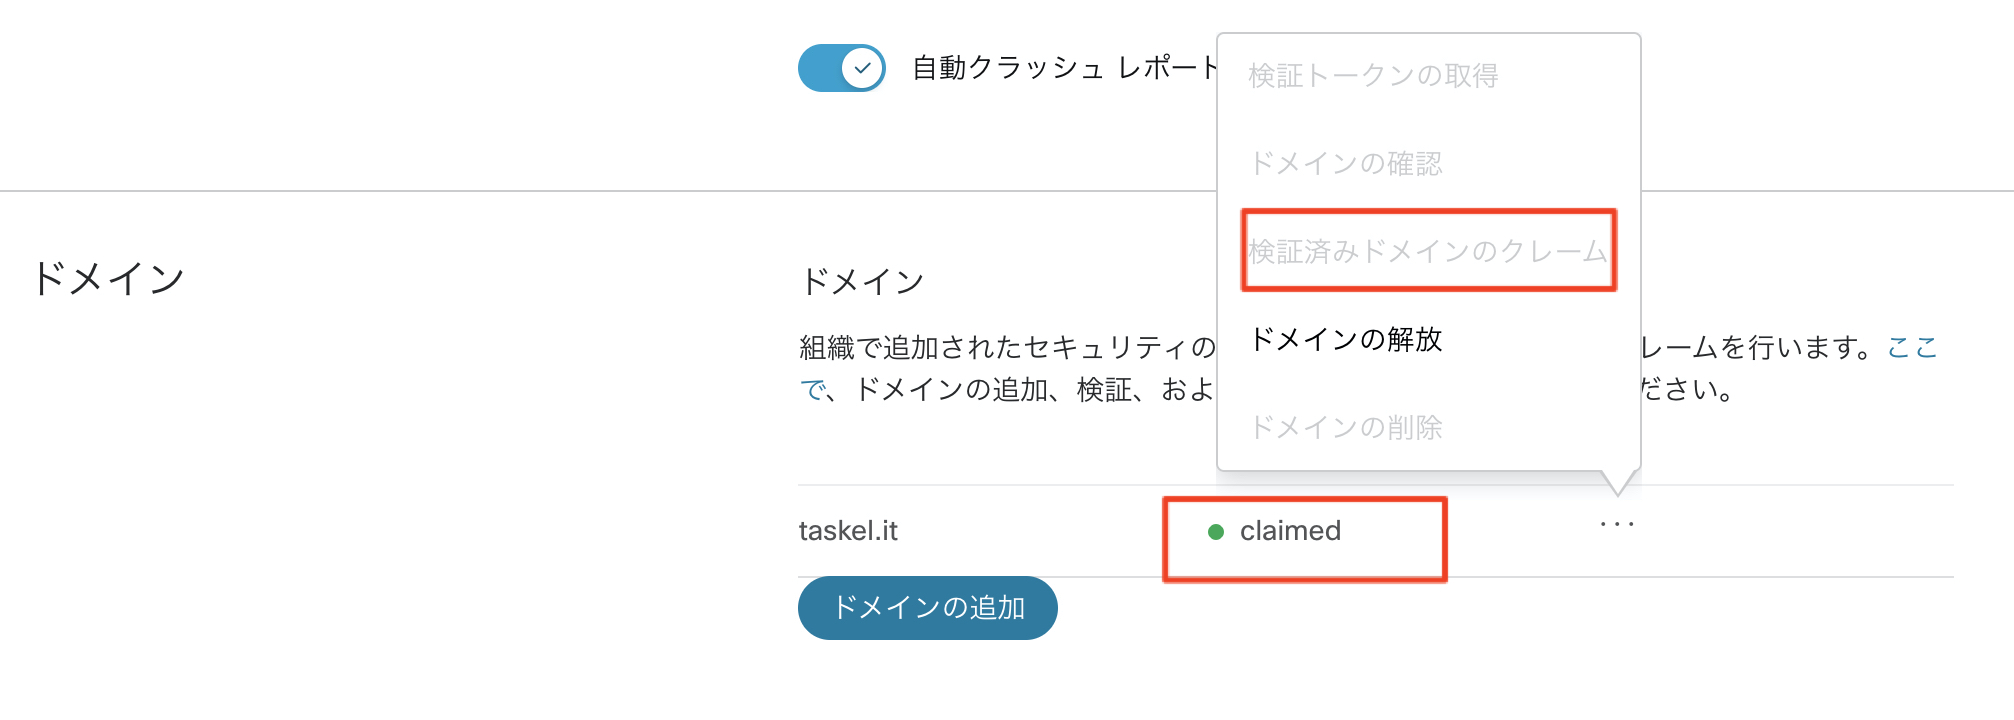Open the ここ hyperlink in the description
This screenshot has height=720, width=2014.
point(1912,347)
